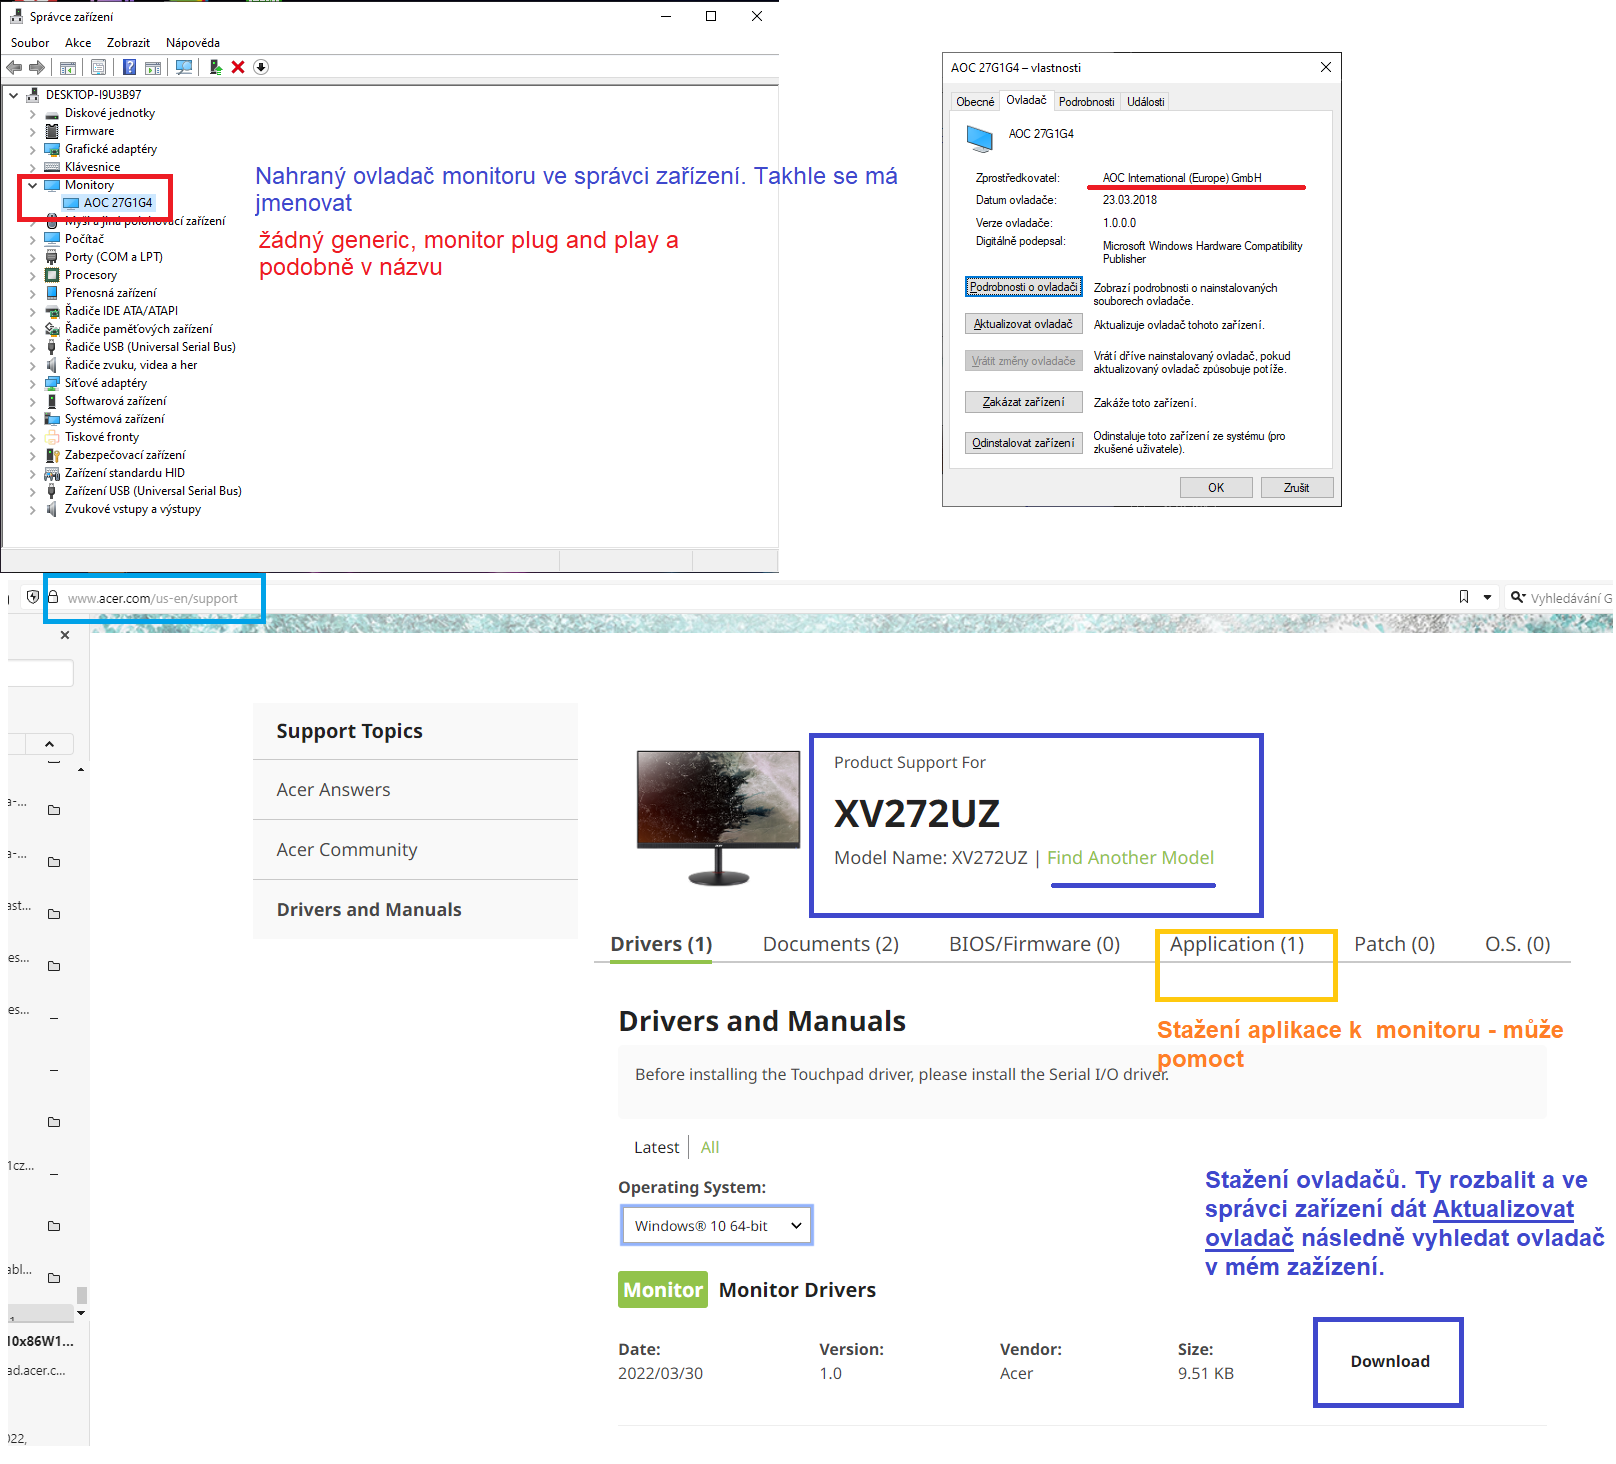
Task: Open the Nápověda menu
Action: click(x=193, y=43)
